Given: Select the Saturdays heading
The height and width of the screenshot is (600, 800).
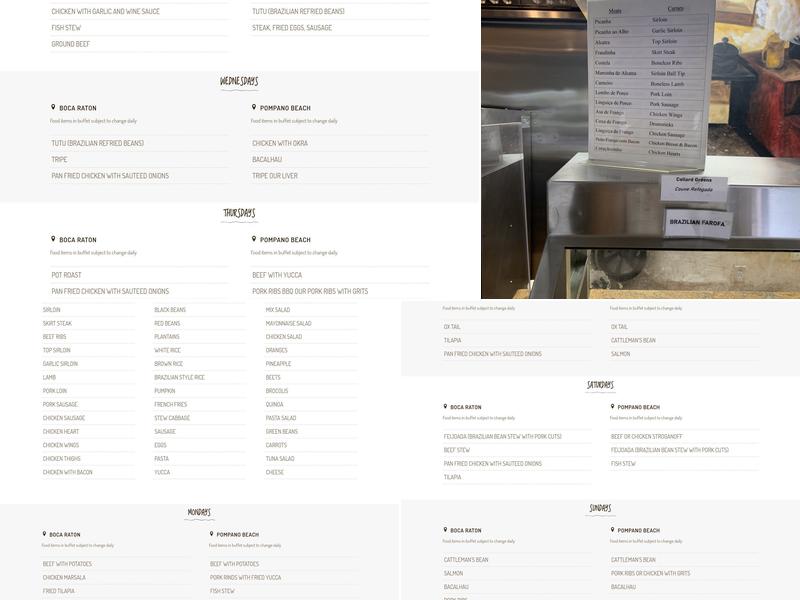Looking at the screenshot, I should coord(600,385).
